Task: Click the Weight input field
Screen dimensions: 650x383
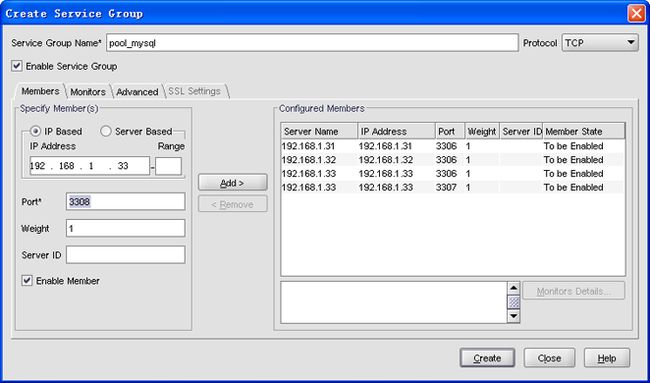Action: point(125,228)
